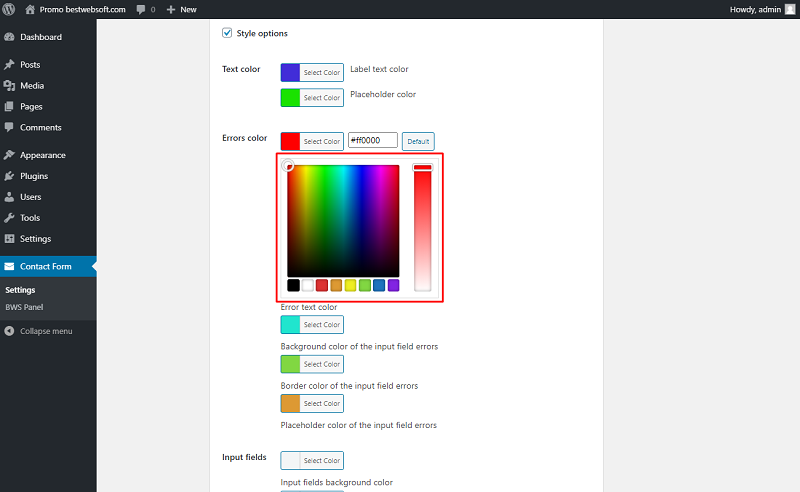This screenshot has width=800, height=492.
Task: Open admin user avatar
Action: (790, 9)
